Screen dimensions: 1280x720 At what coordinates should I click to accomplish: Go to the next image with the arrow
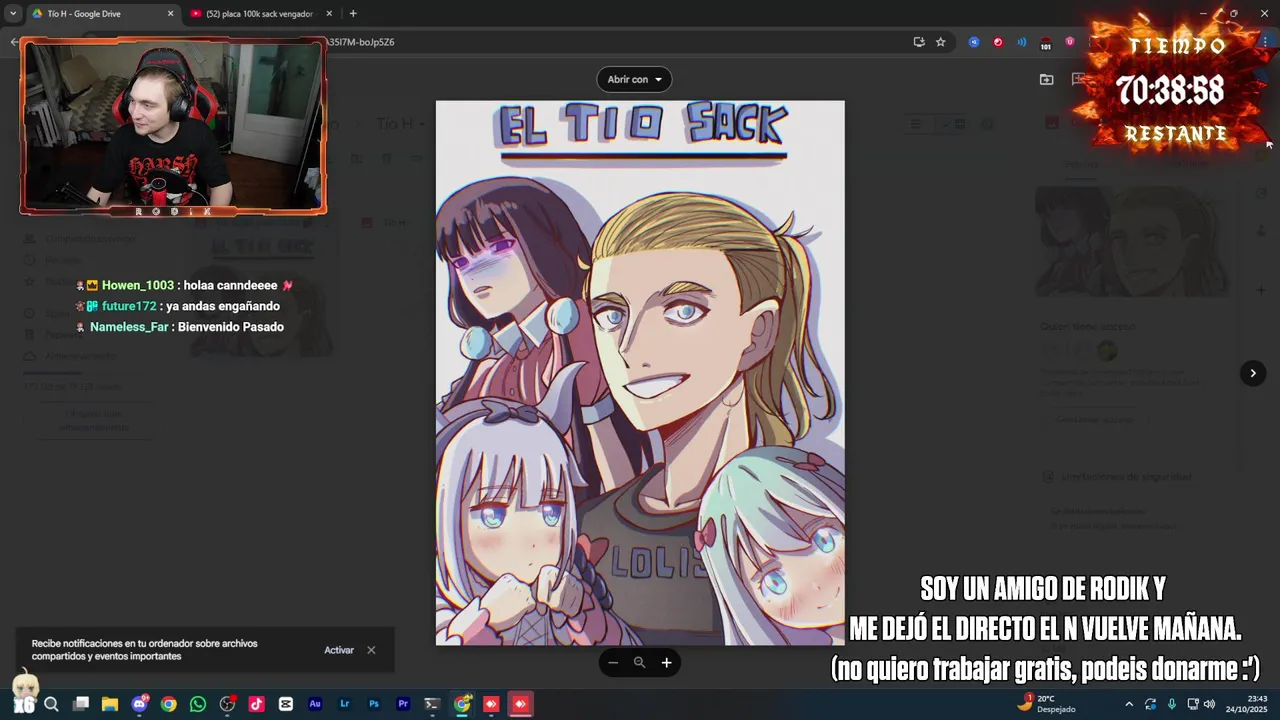[x=1253, y=373]
